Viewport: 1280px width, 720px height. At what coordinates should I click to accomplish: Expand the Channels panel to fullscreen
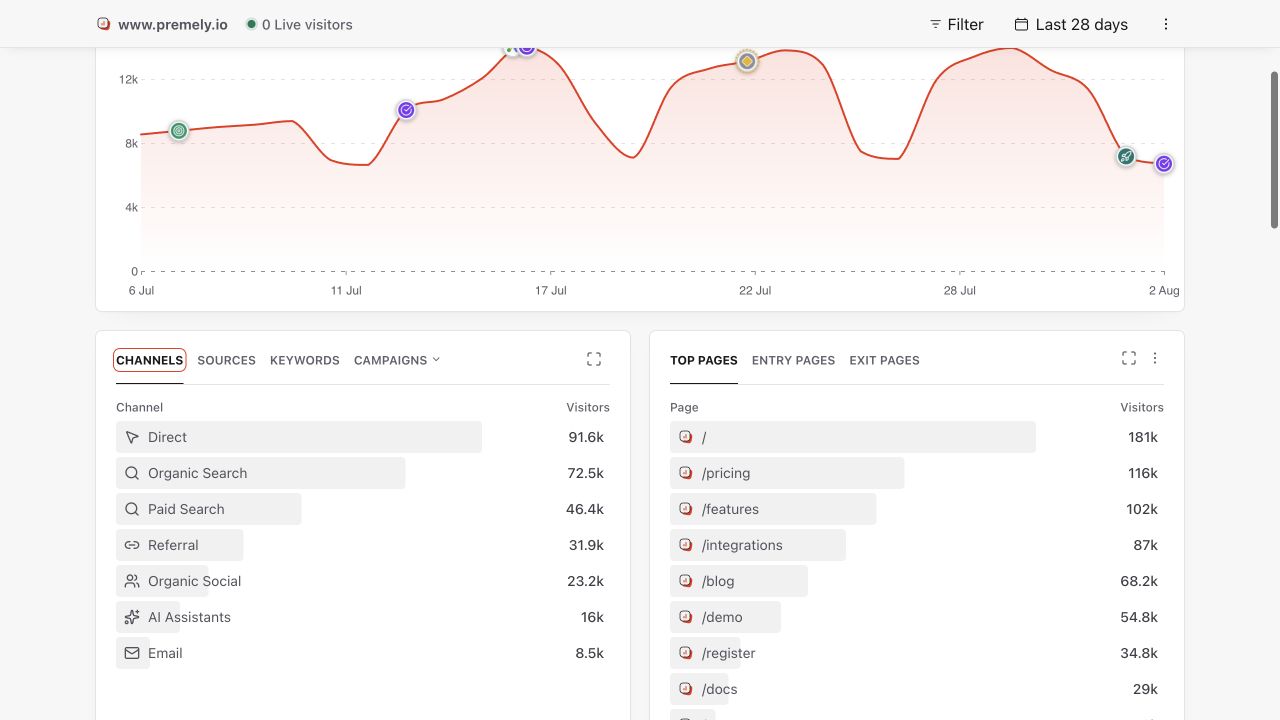(594, 359)
